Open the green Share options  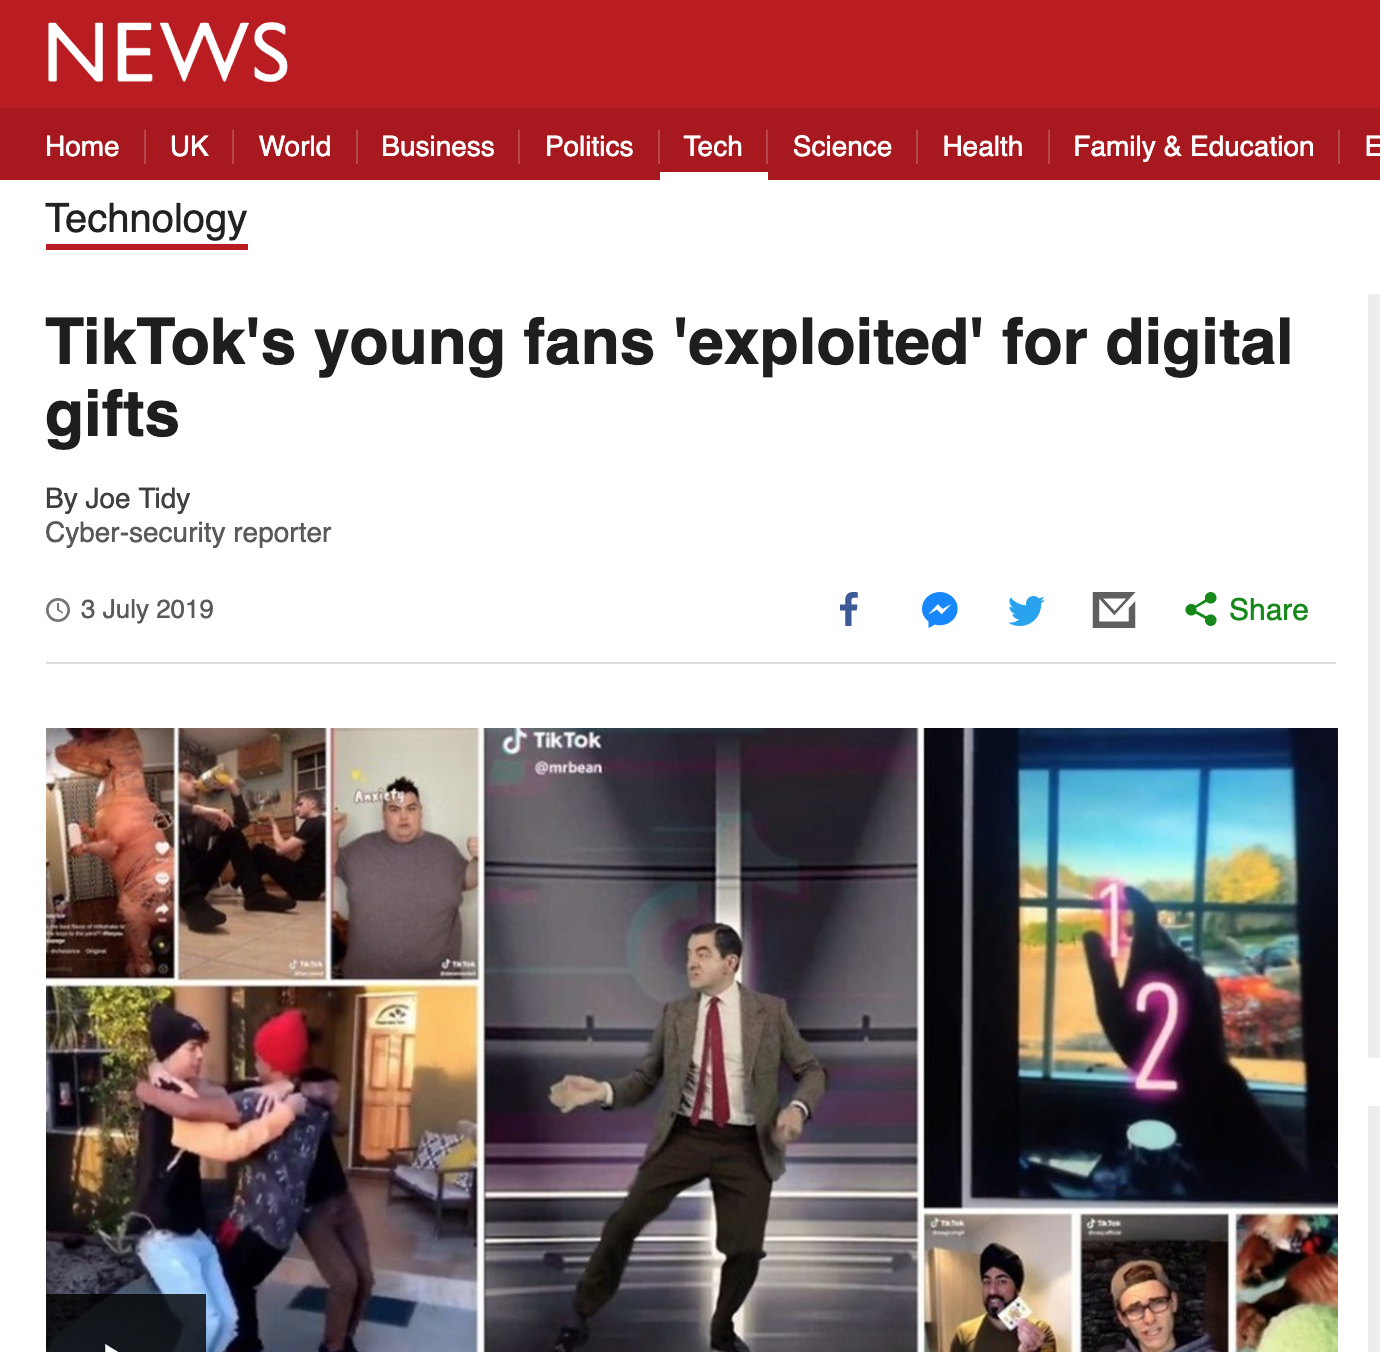(x=1247, y=610)
